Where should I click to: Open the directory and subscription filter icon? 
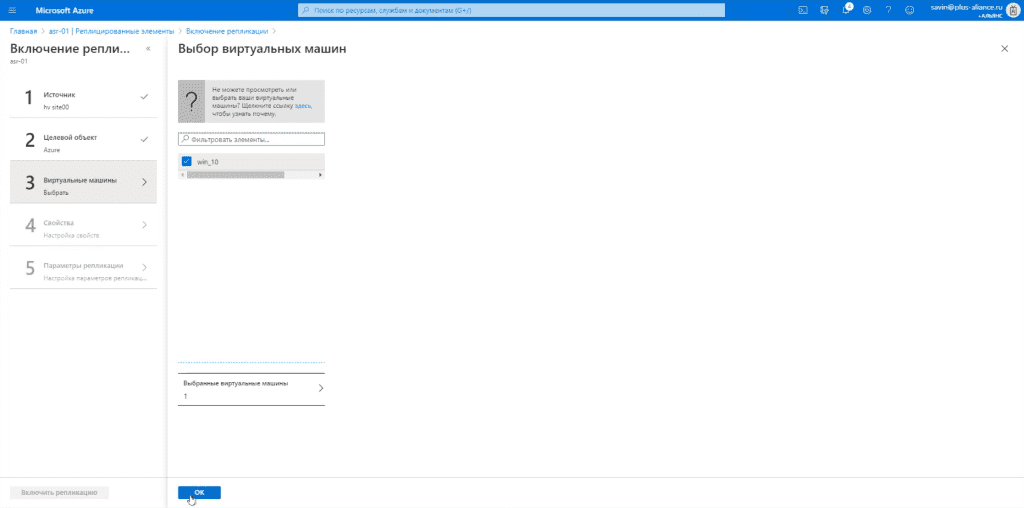(824, 10)
